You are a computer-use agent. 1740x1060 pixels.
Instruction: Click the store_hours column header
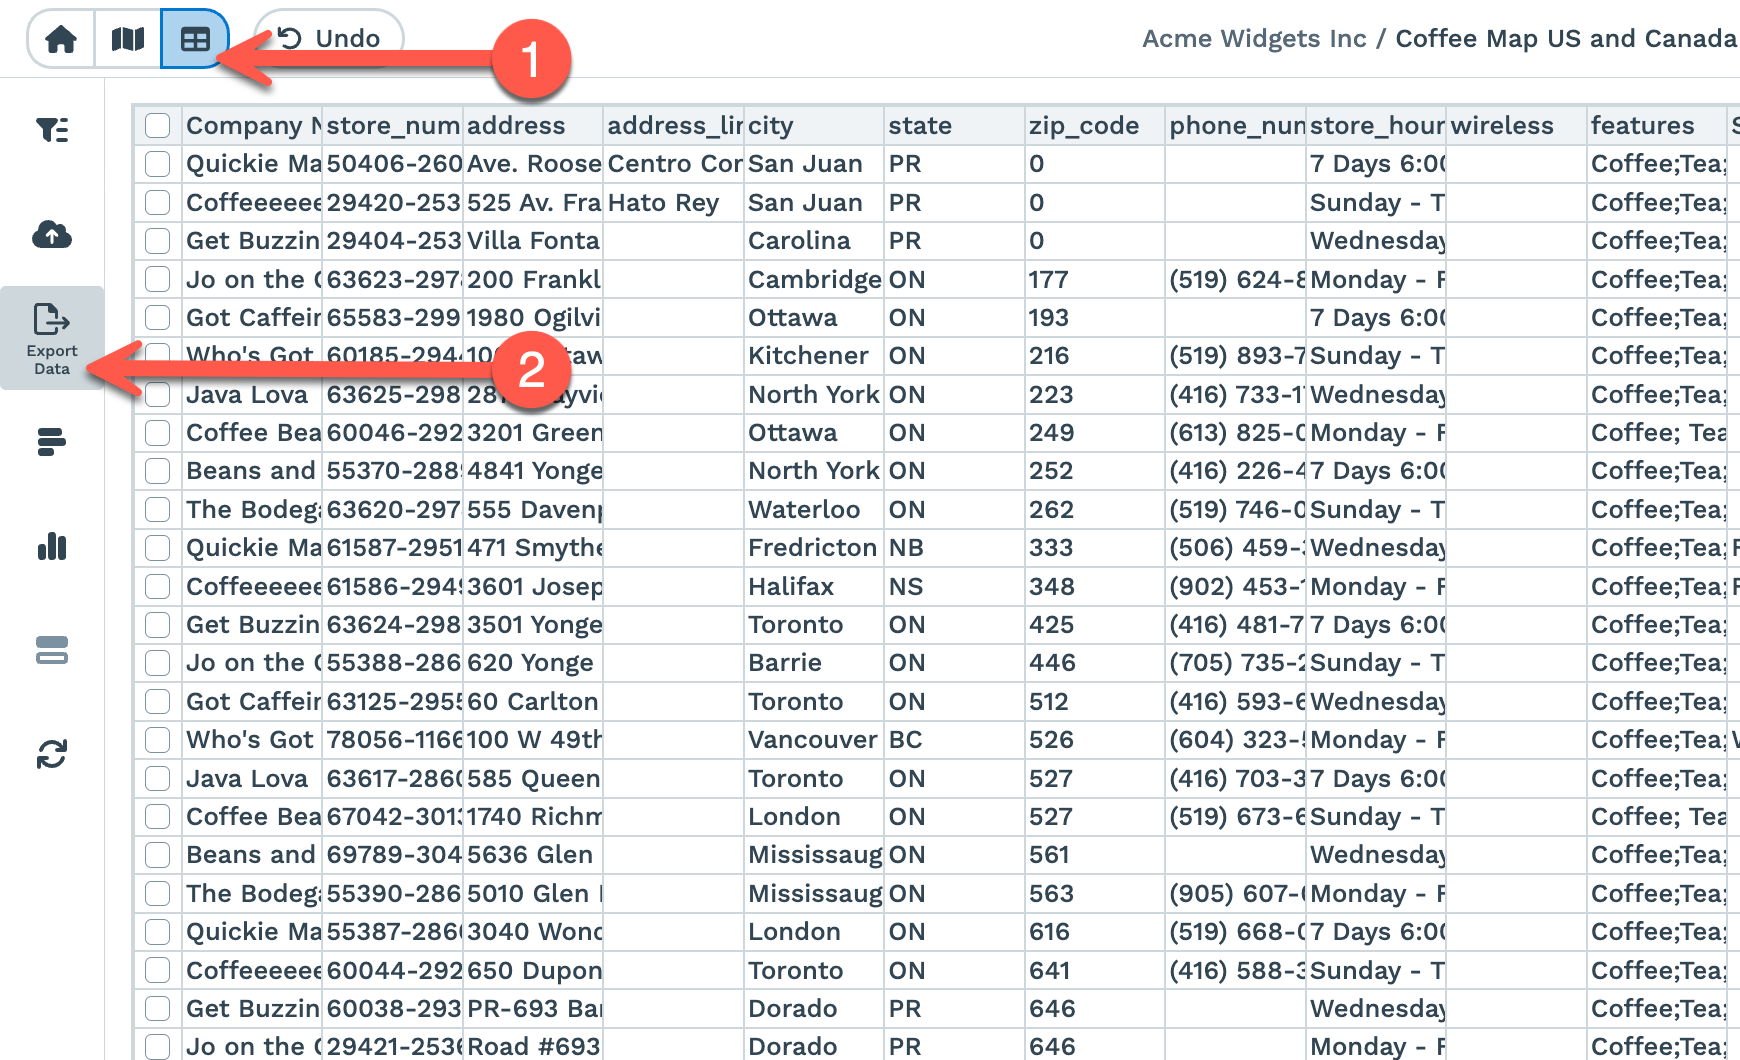[1376, 126]
